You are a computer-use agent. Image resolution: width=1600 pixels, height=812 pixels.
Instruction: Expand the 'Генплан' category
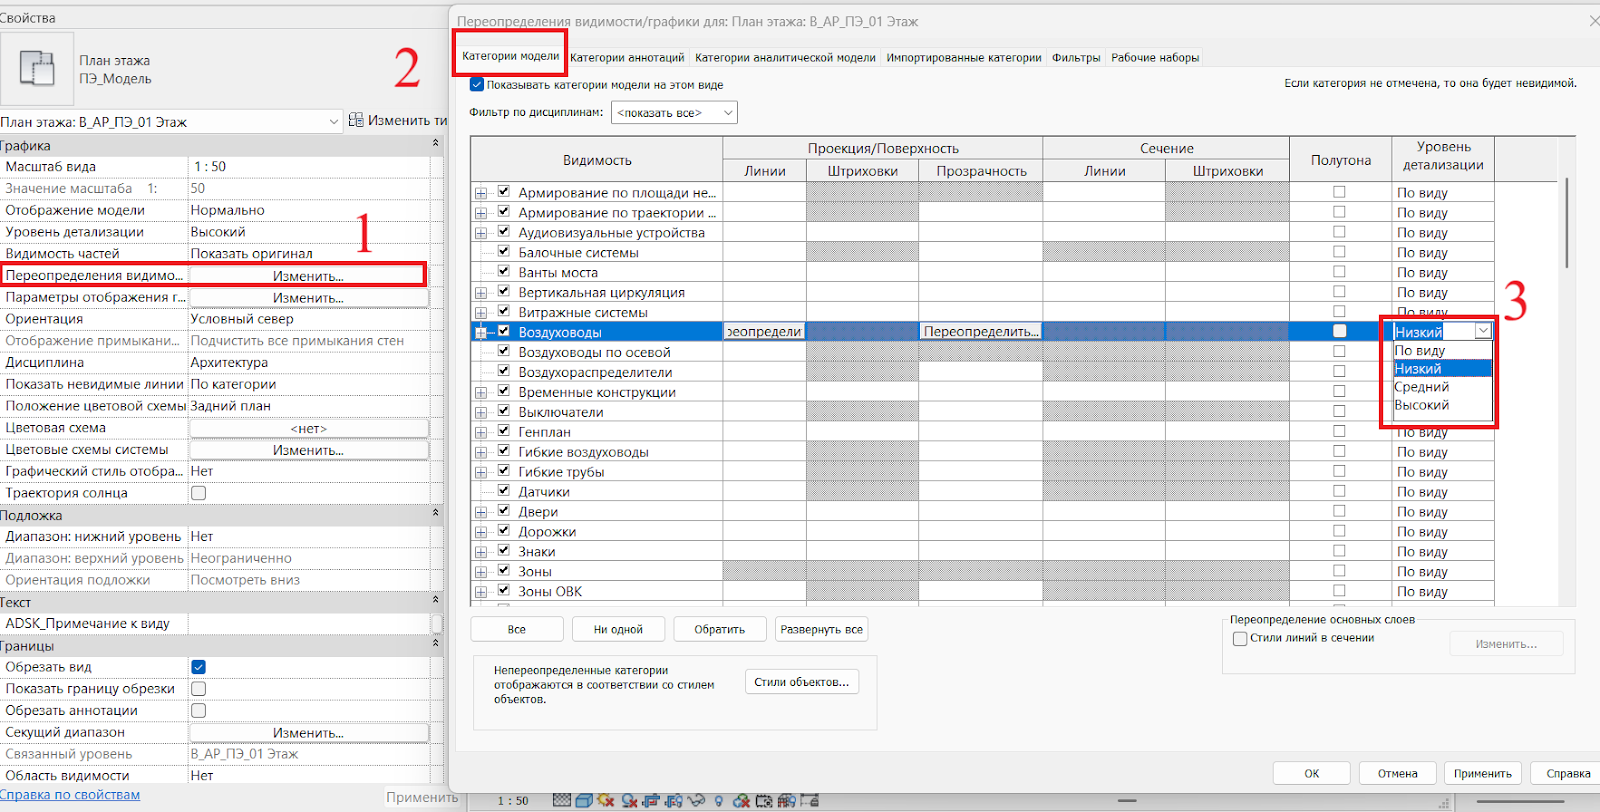pyautogui.click(x=481, y=432)
